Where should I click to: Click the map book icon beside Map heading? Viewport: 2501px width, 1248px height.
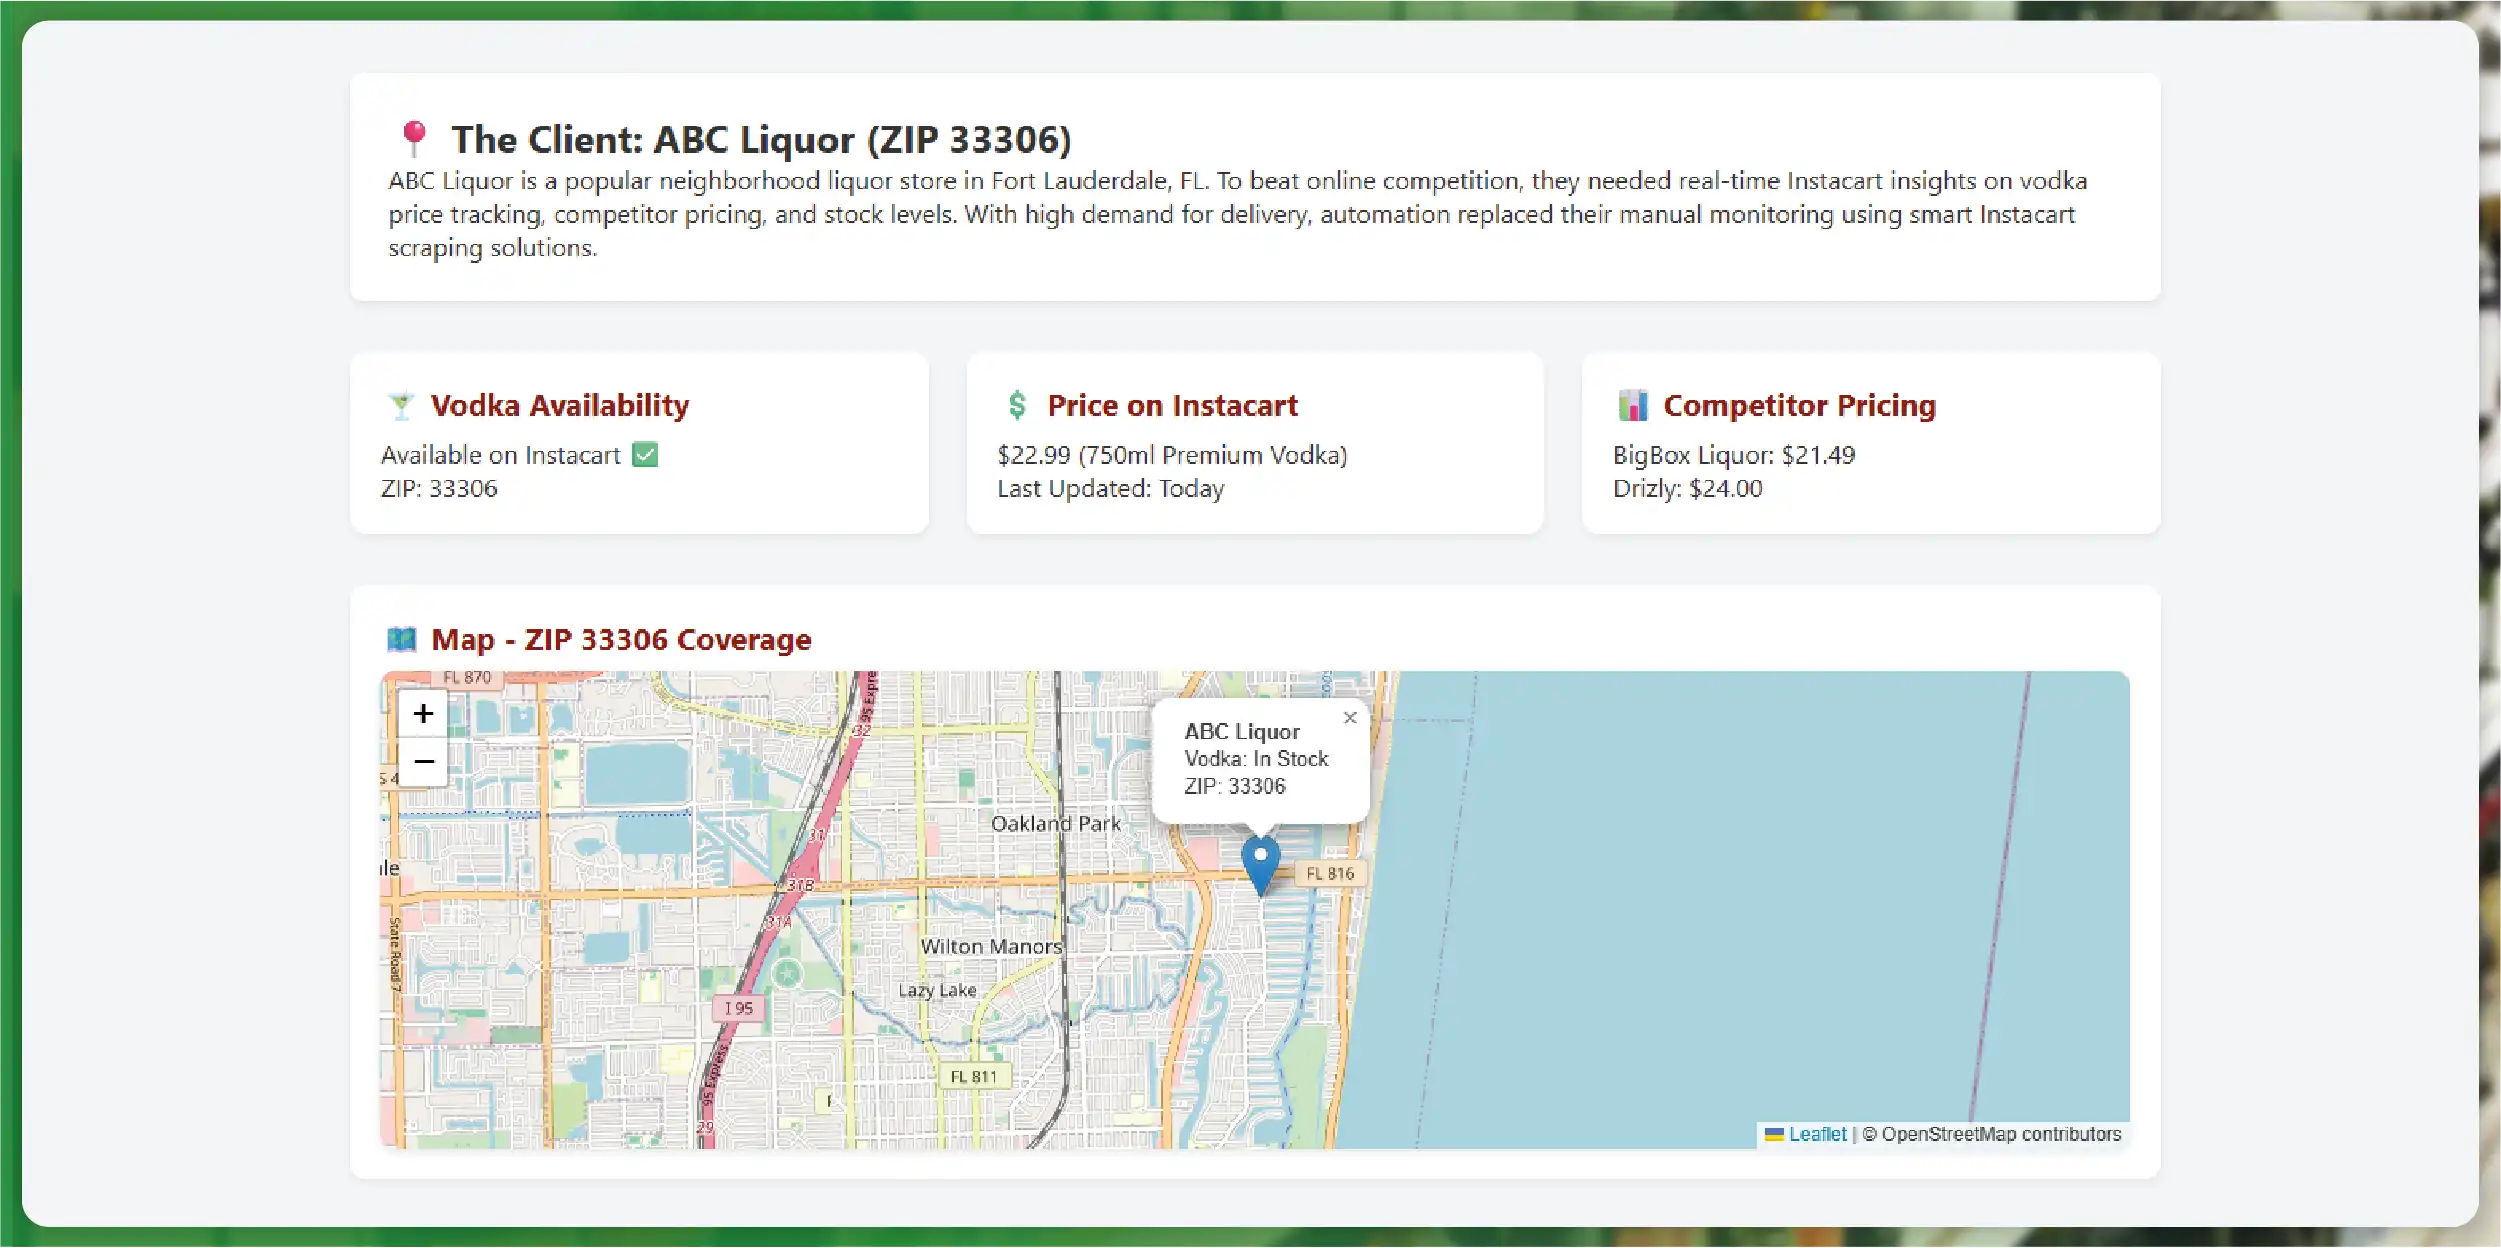402,639
